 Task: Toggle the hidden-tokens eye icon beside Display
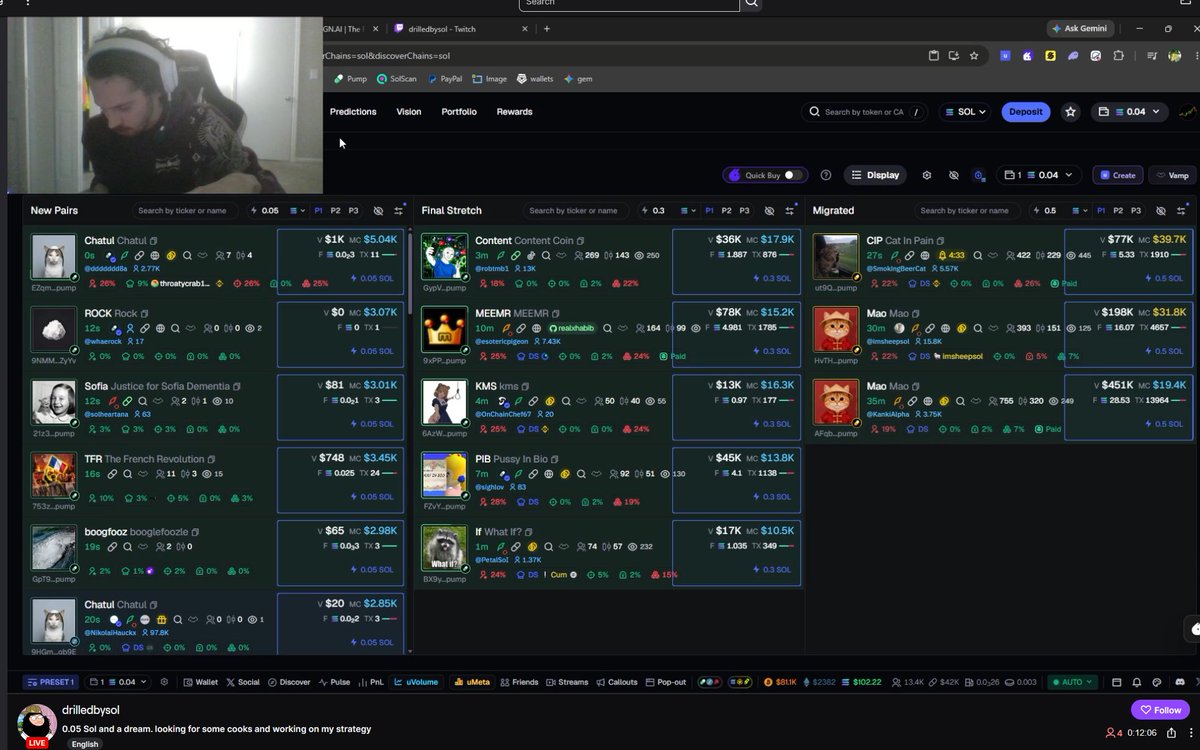[953, 175]
